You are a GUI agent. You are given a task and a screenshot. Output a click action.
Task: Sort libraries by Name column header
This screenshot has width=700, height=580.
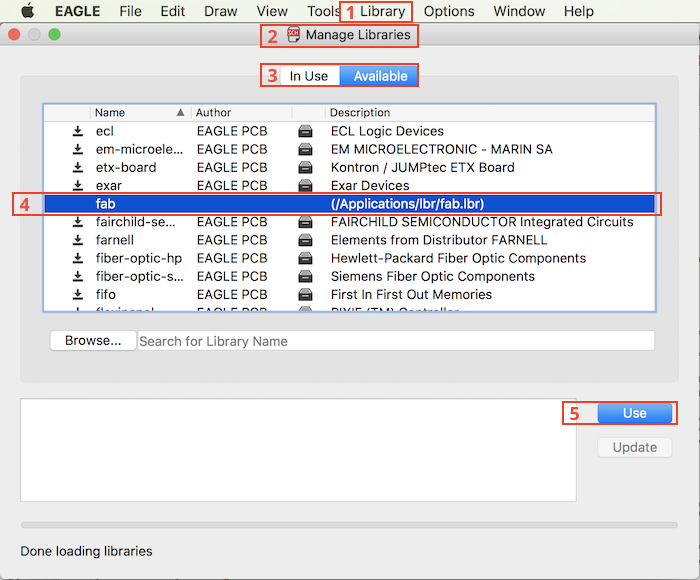[x=140, y=113]
